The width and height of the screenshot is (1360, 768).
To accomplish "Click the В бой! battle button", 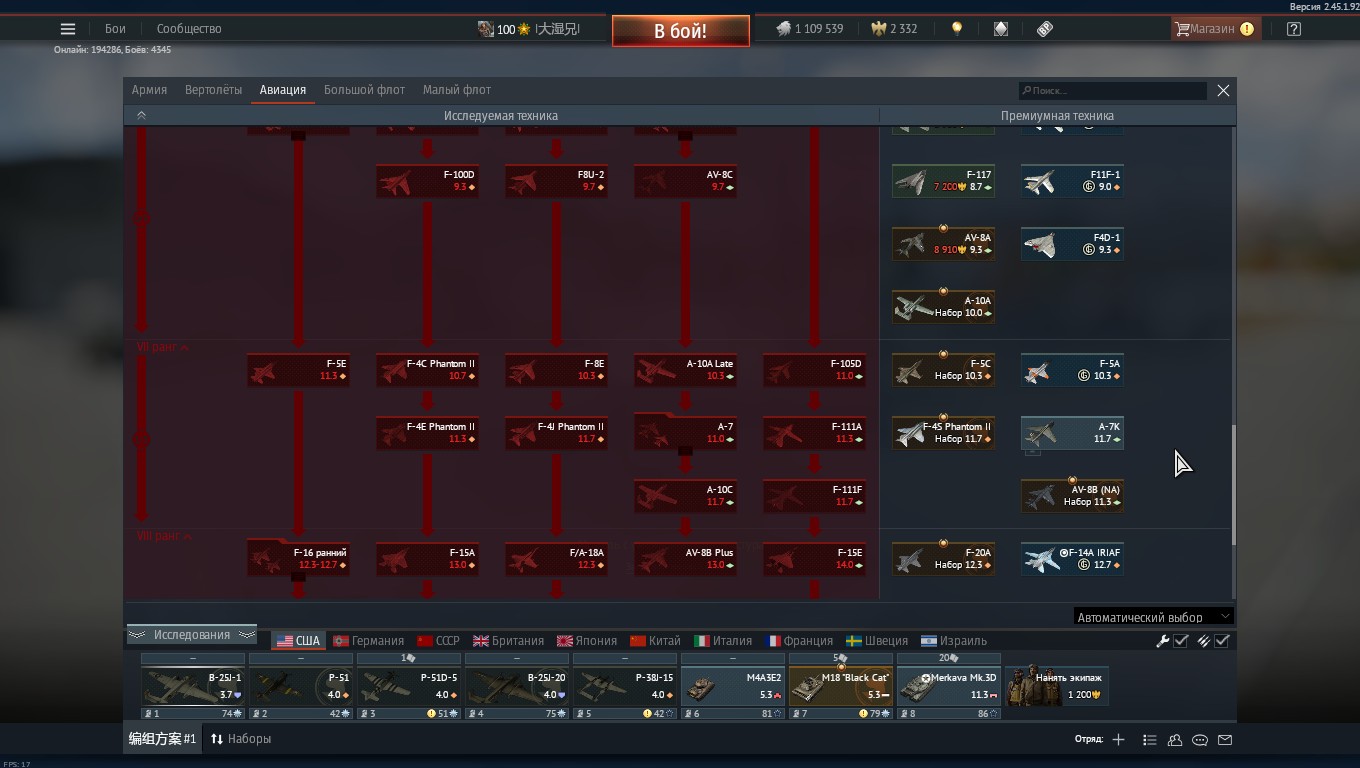I will coord(681,31).
